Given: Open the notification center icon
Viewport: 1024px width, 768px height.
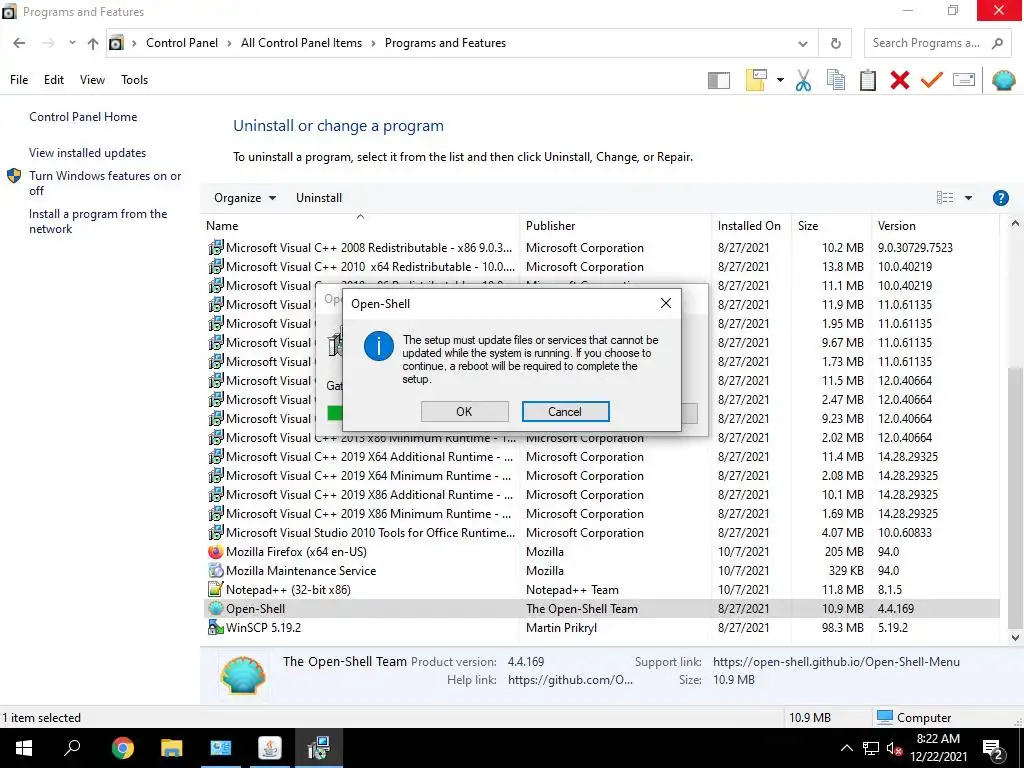Looking at the screenshot, I should coord(993,750).
